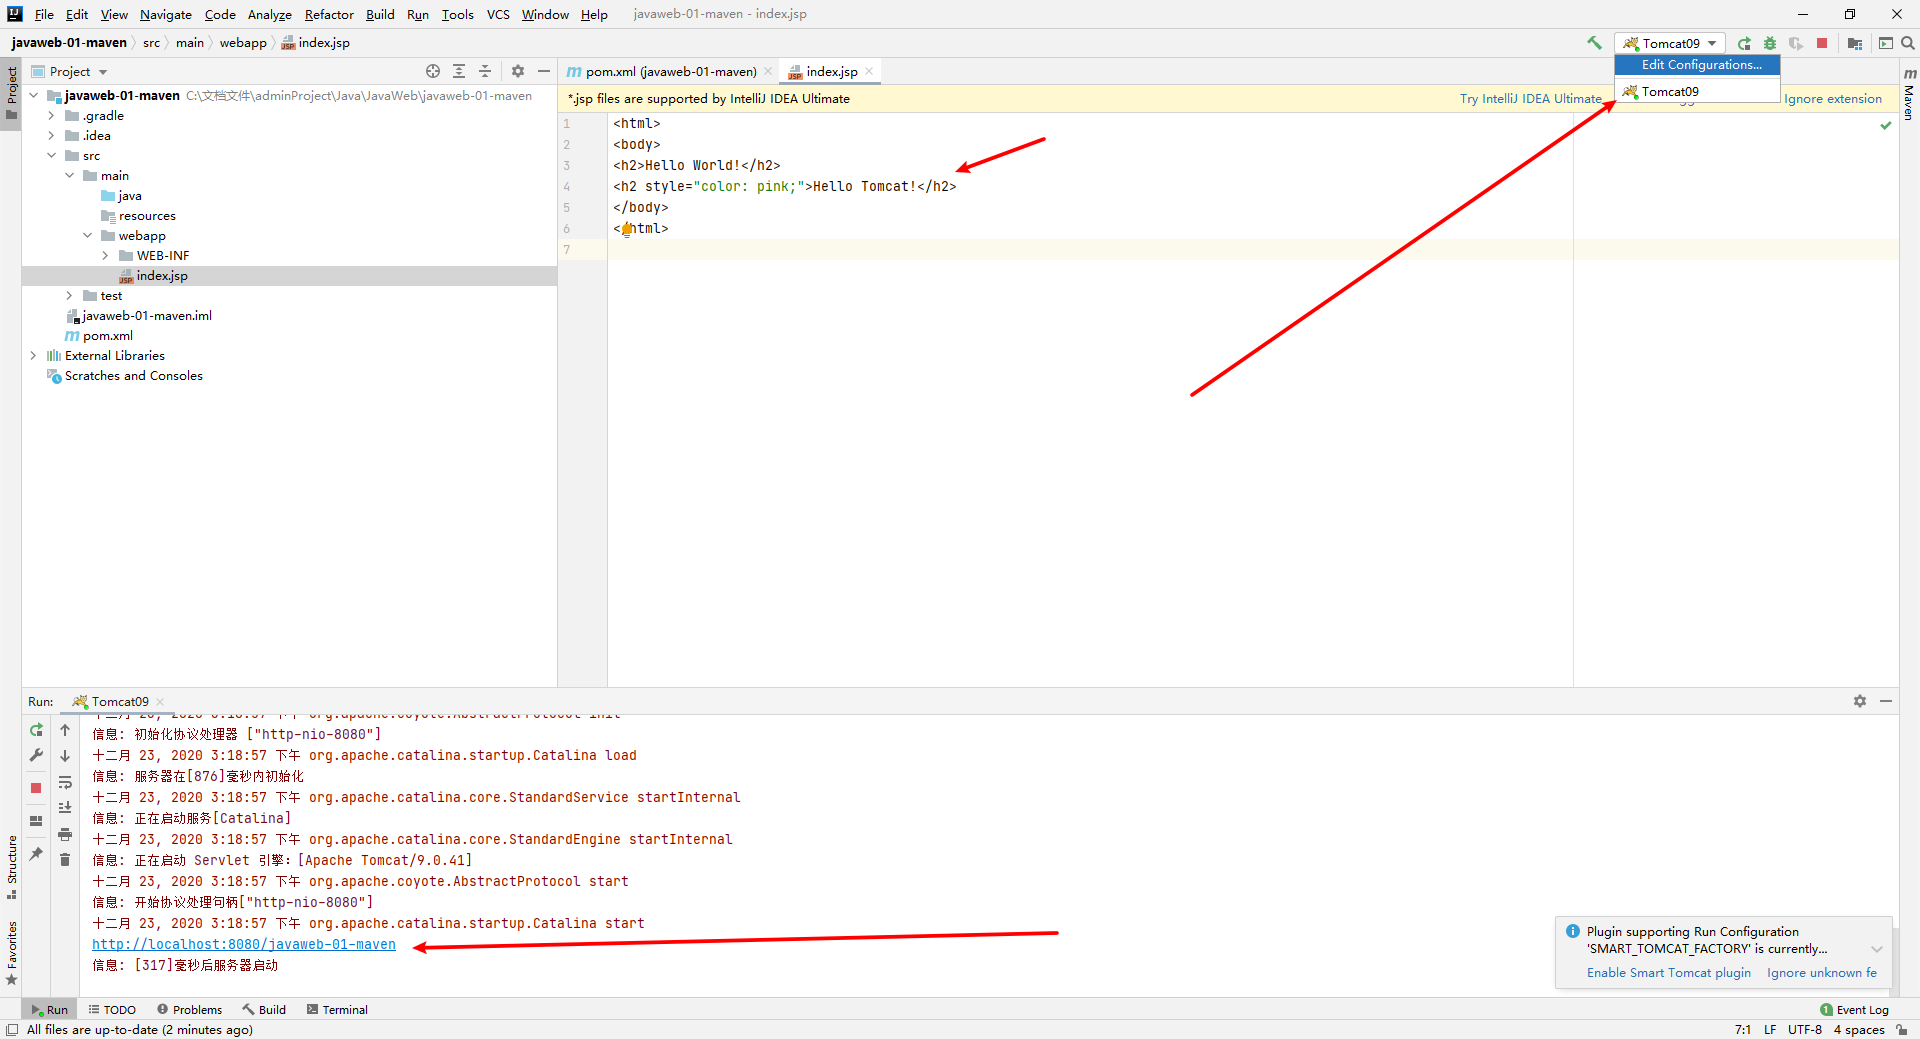
Task: Expand External Libraries node
Action: point(33,356)
